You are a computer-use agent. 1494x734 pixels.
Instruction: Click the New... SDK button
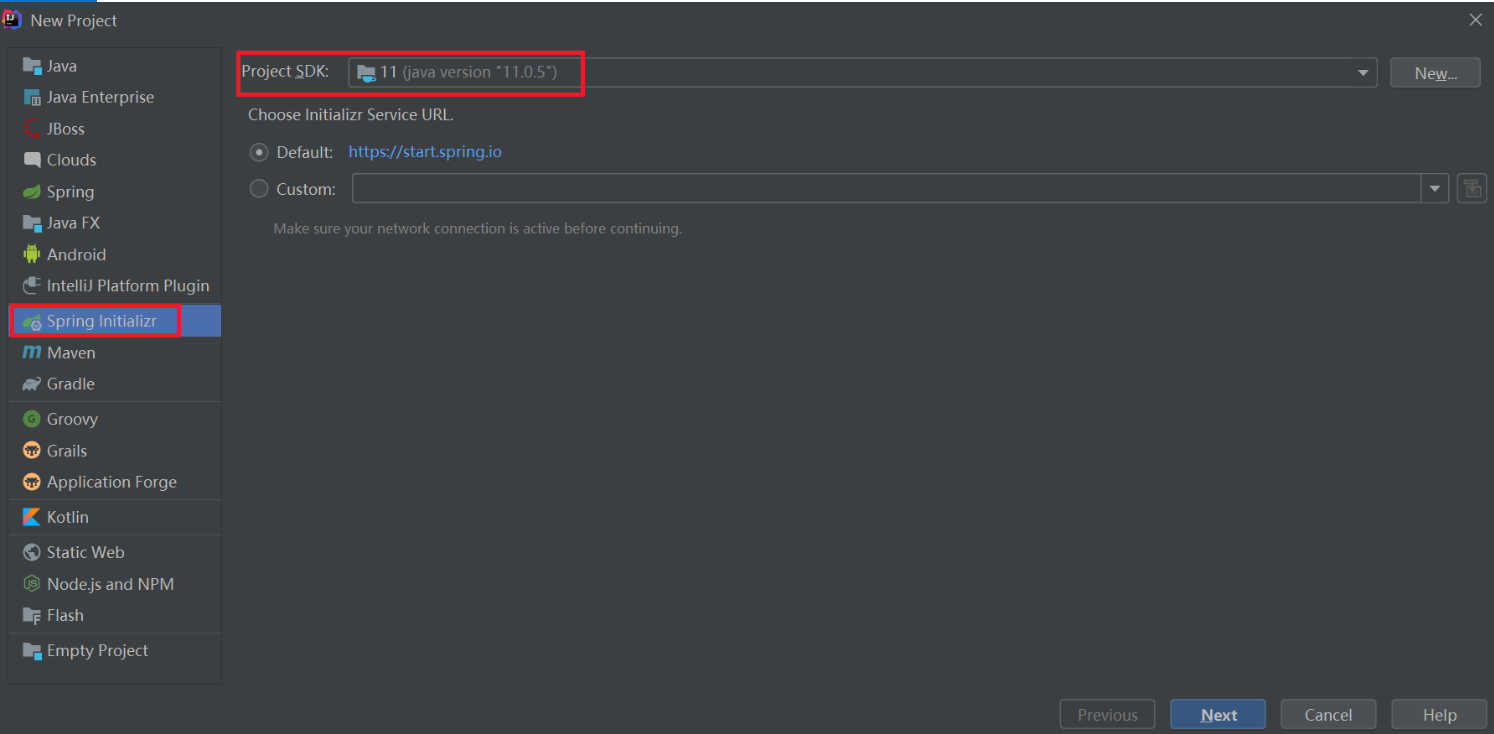click(x=1435, y=73)
